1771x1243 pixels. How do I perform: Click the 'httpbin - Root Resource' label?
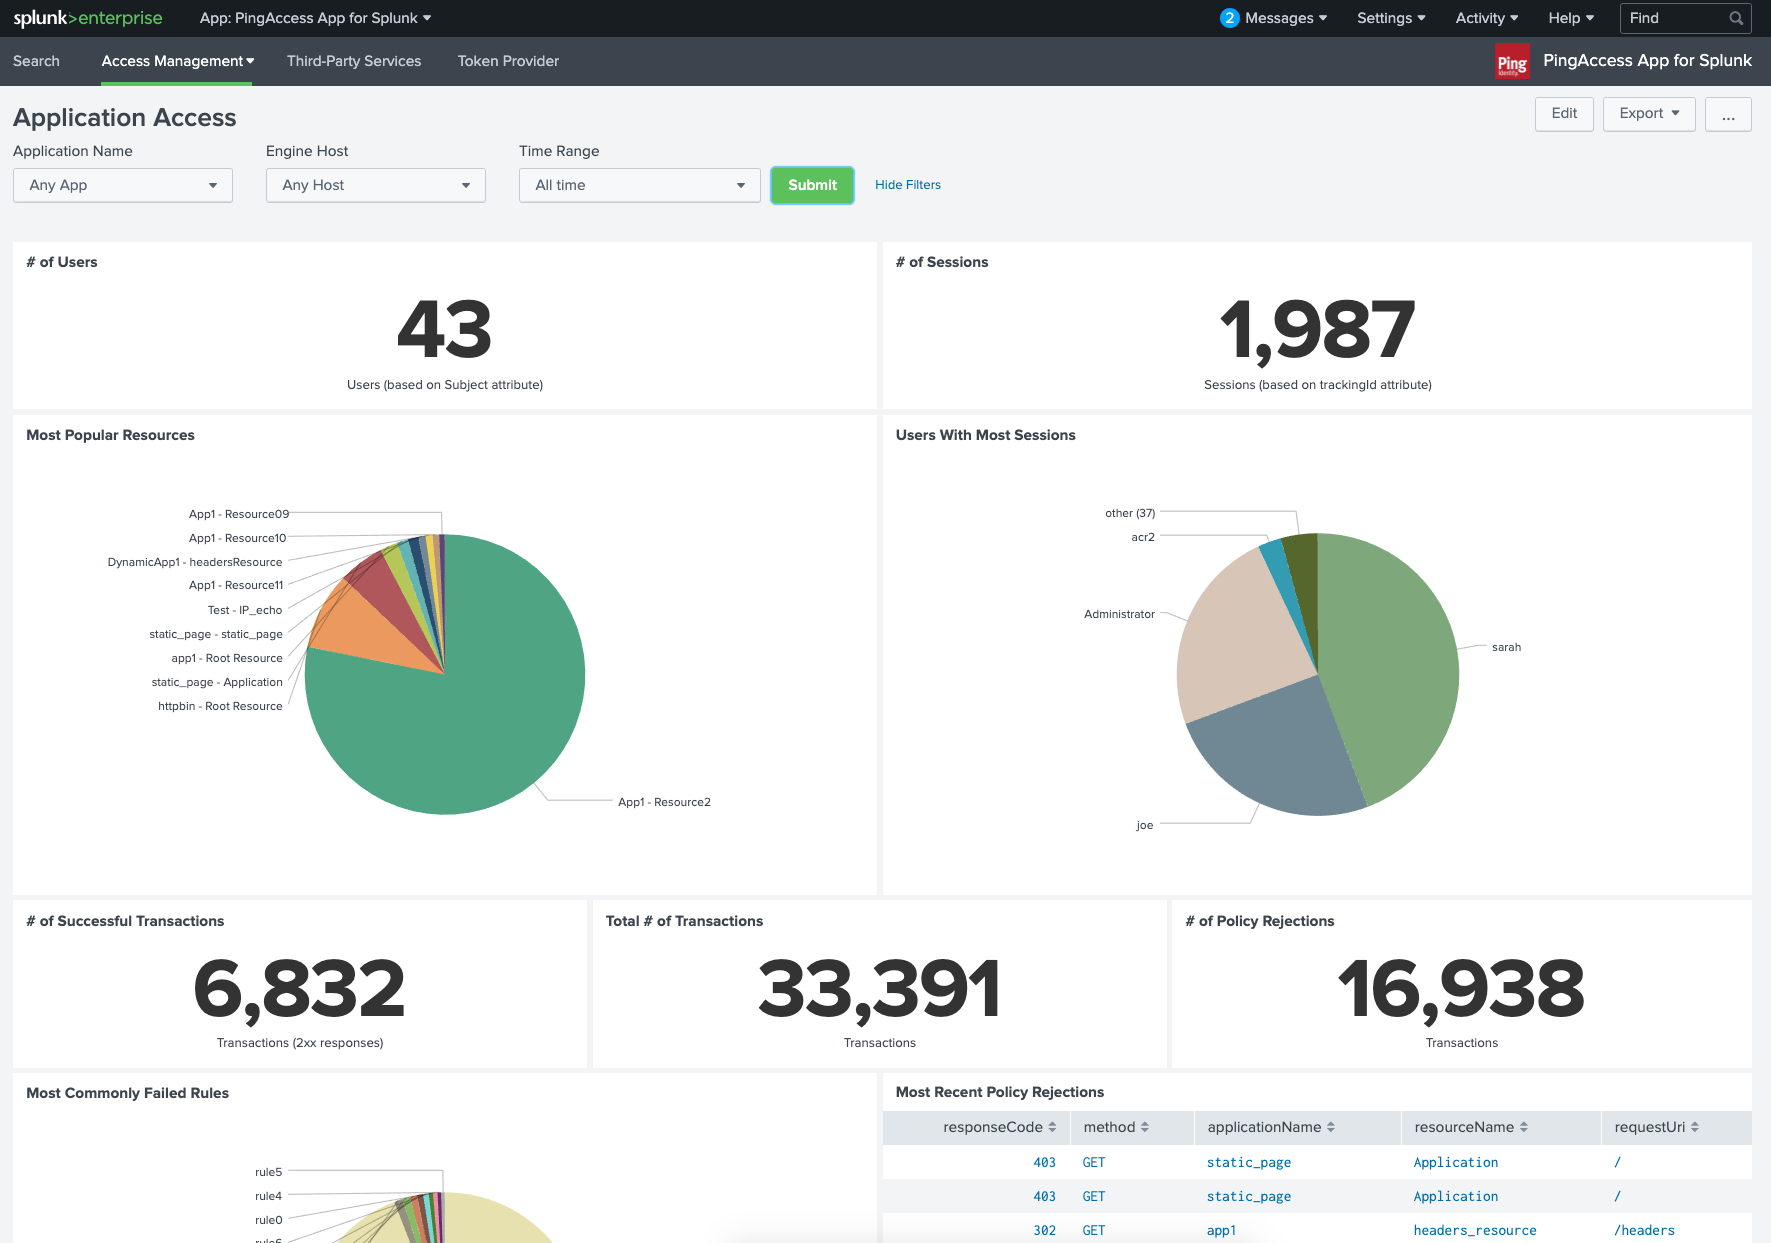coord(220,706)
